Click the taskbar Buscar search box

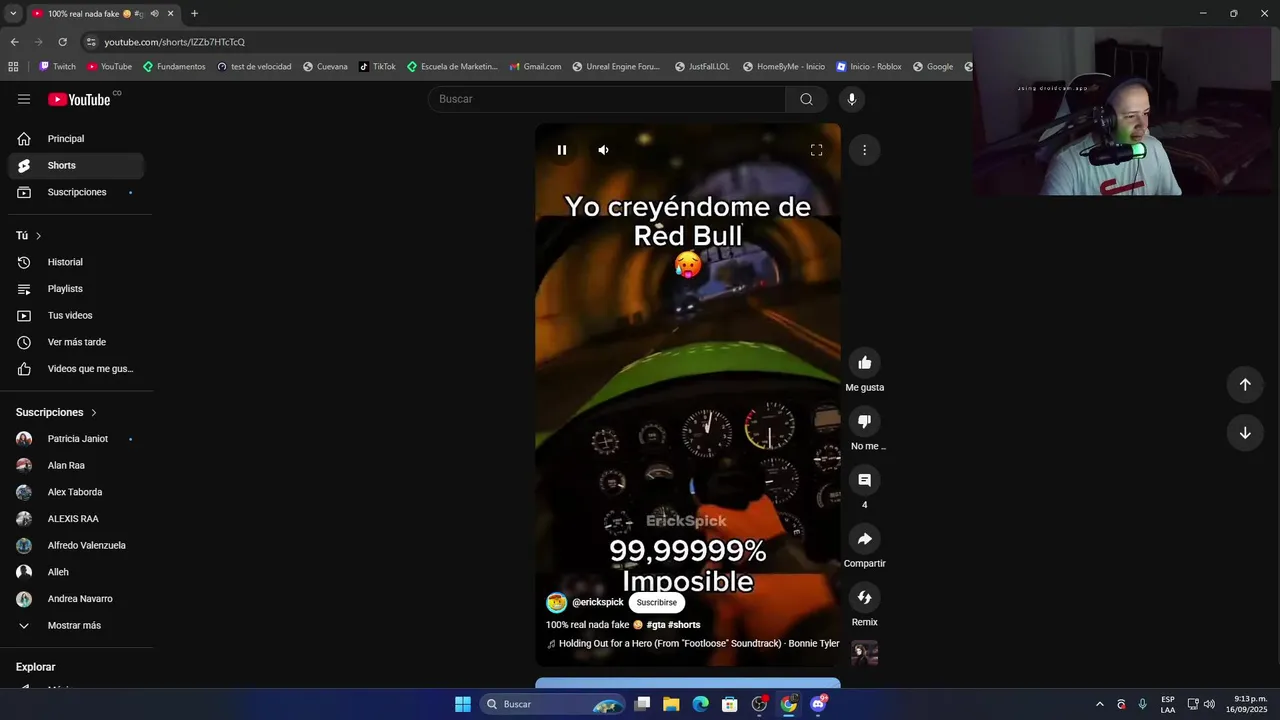point(553,704)
